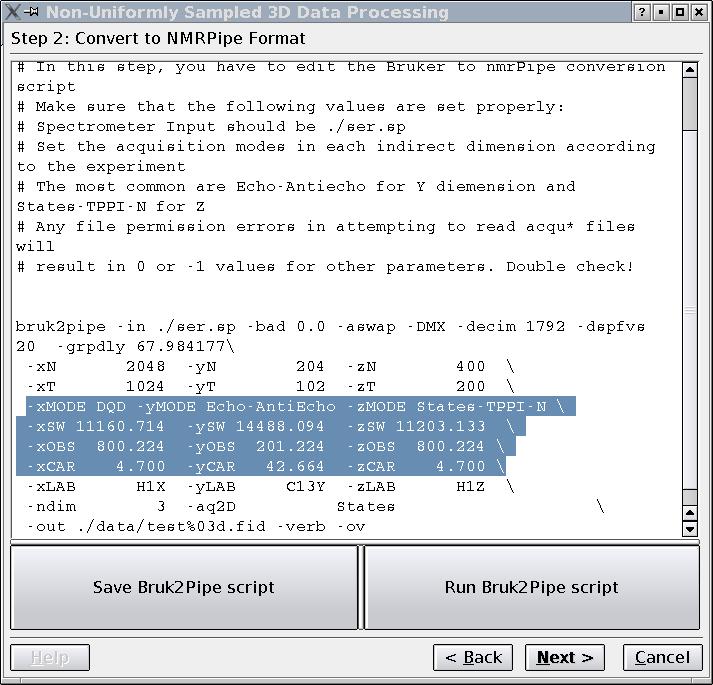Click the down arrow at bottom of scrollbar
The image size is (713, 685).
[x=689, y=528]
